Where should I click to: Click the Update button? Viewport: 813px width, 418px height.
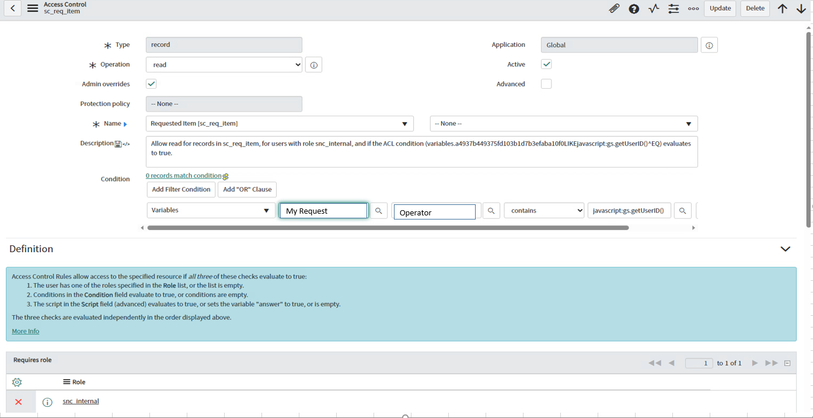point(720,9)
